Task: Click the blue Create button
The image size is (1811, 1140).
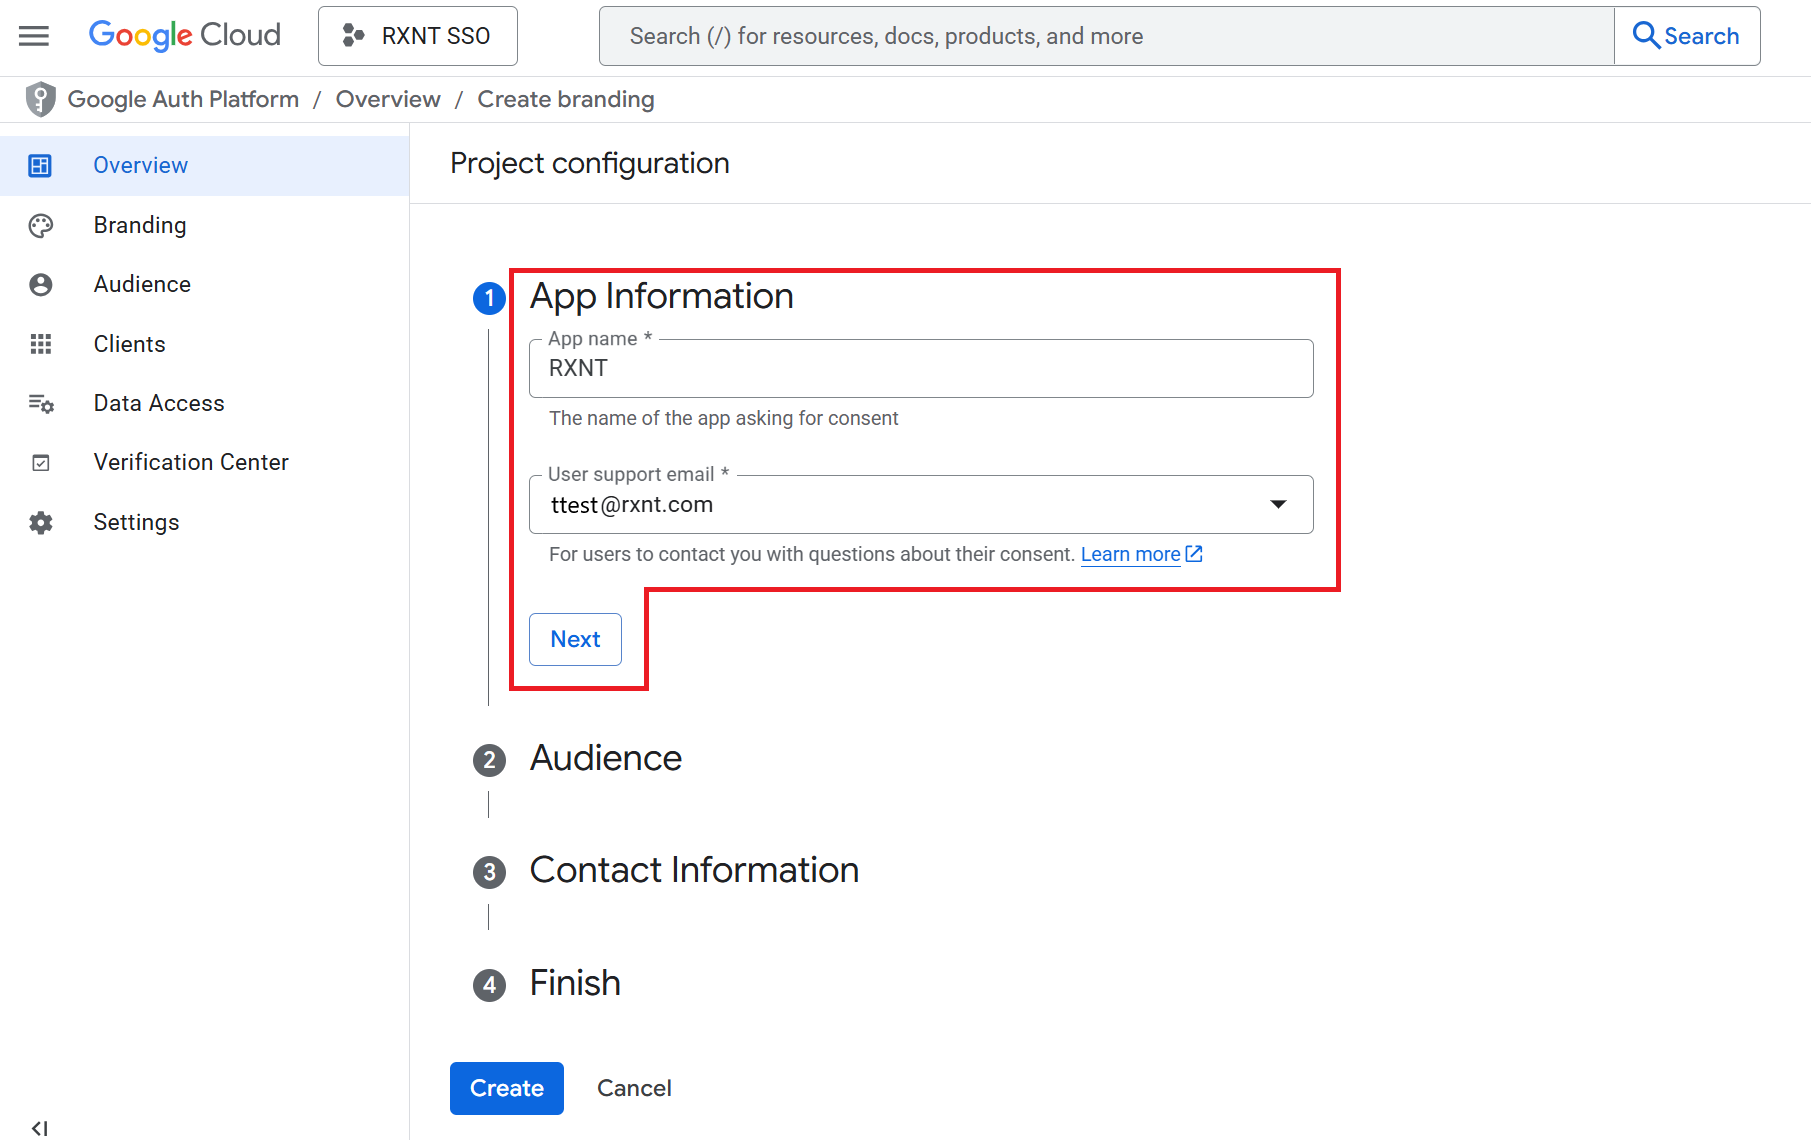Action: (x=506, y=1088)
